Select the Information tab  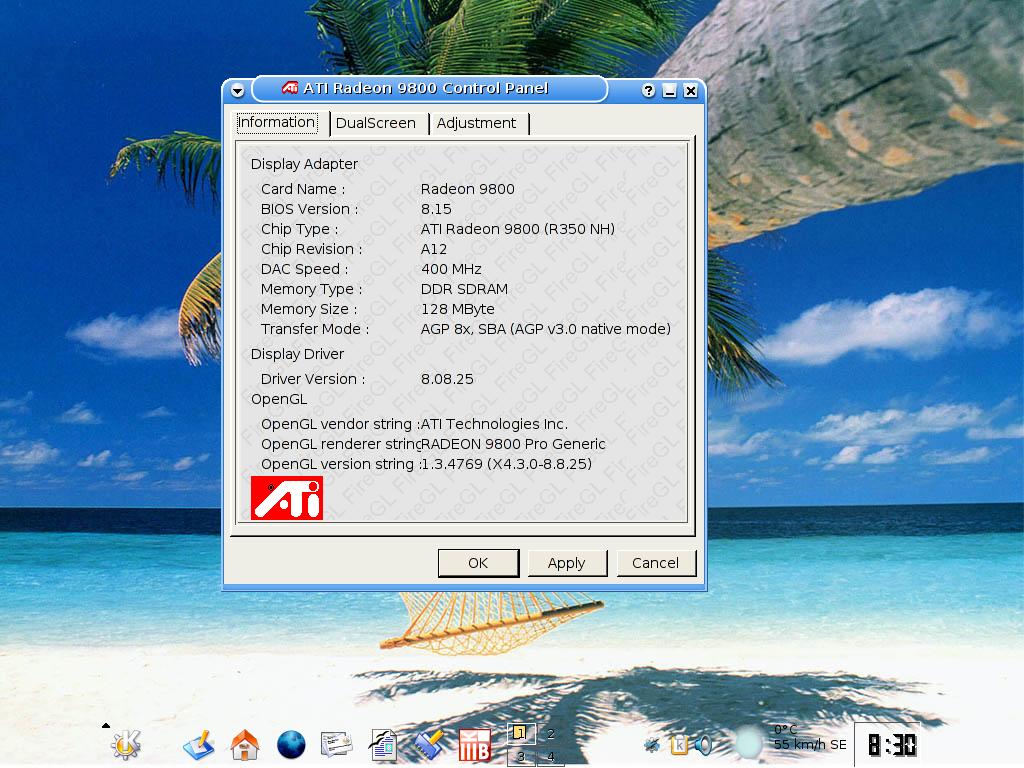[x=276, y=122]
